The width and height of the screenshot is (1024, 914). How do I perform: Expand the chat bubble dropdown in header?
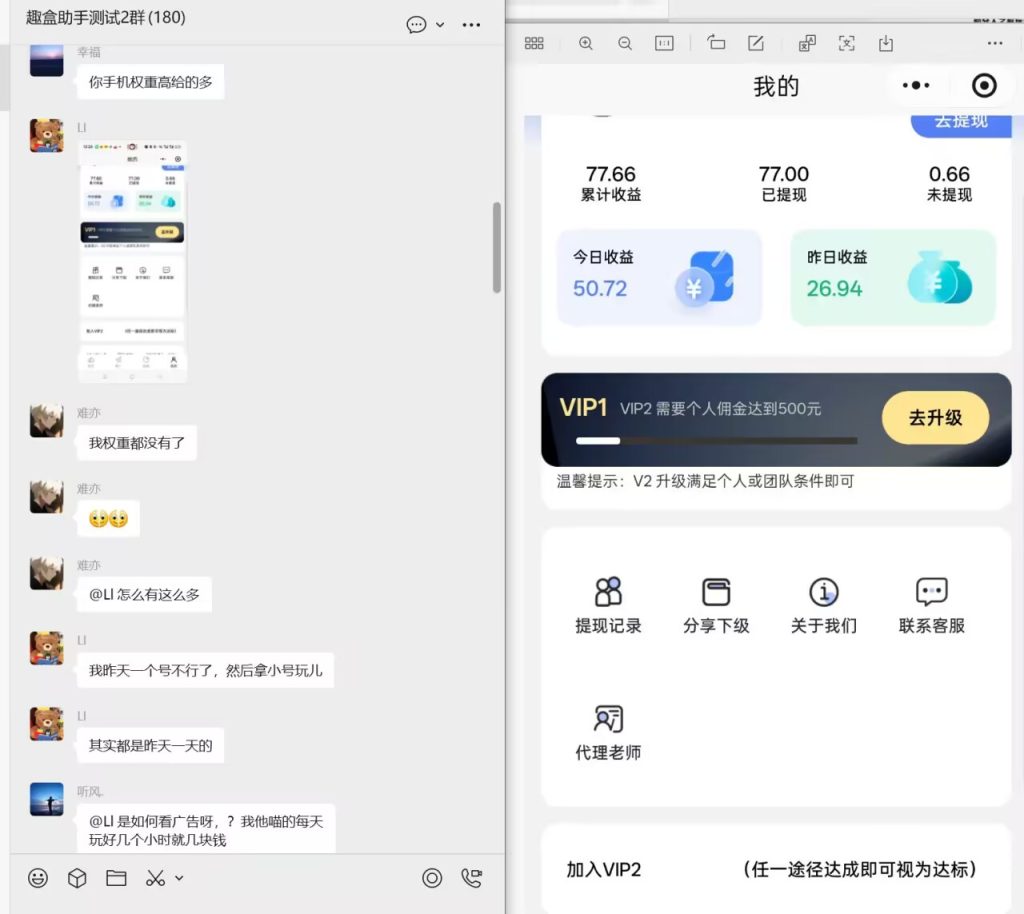440,25
